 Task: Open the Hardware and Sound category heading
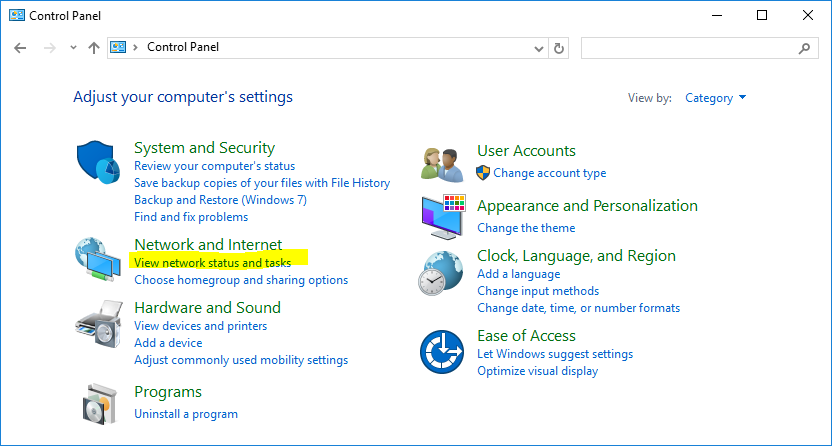207,308
